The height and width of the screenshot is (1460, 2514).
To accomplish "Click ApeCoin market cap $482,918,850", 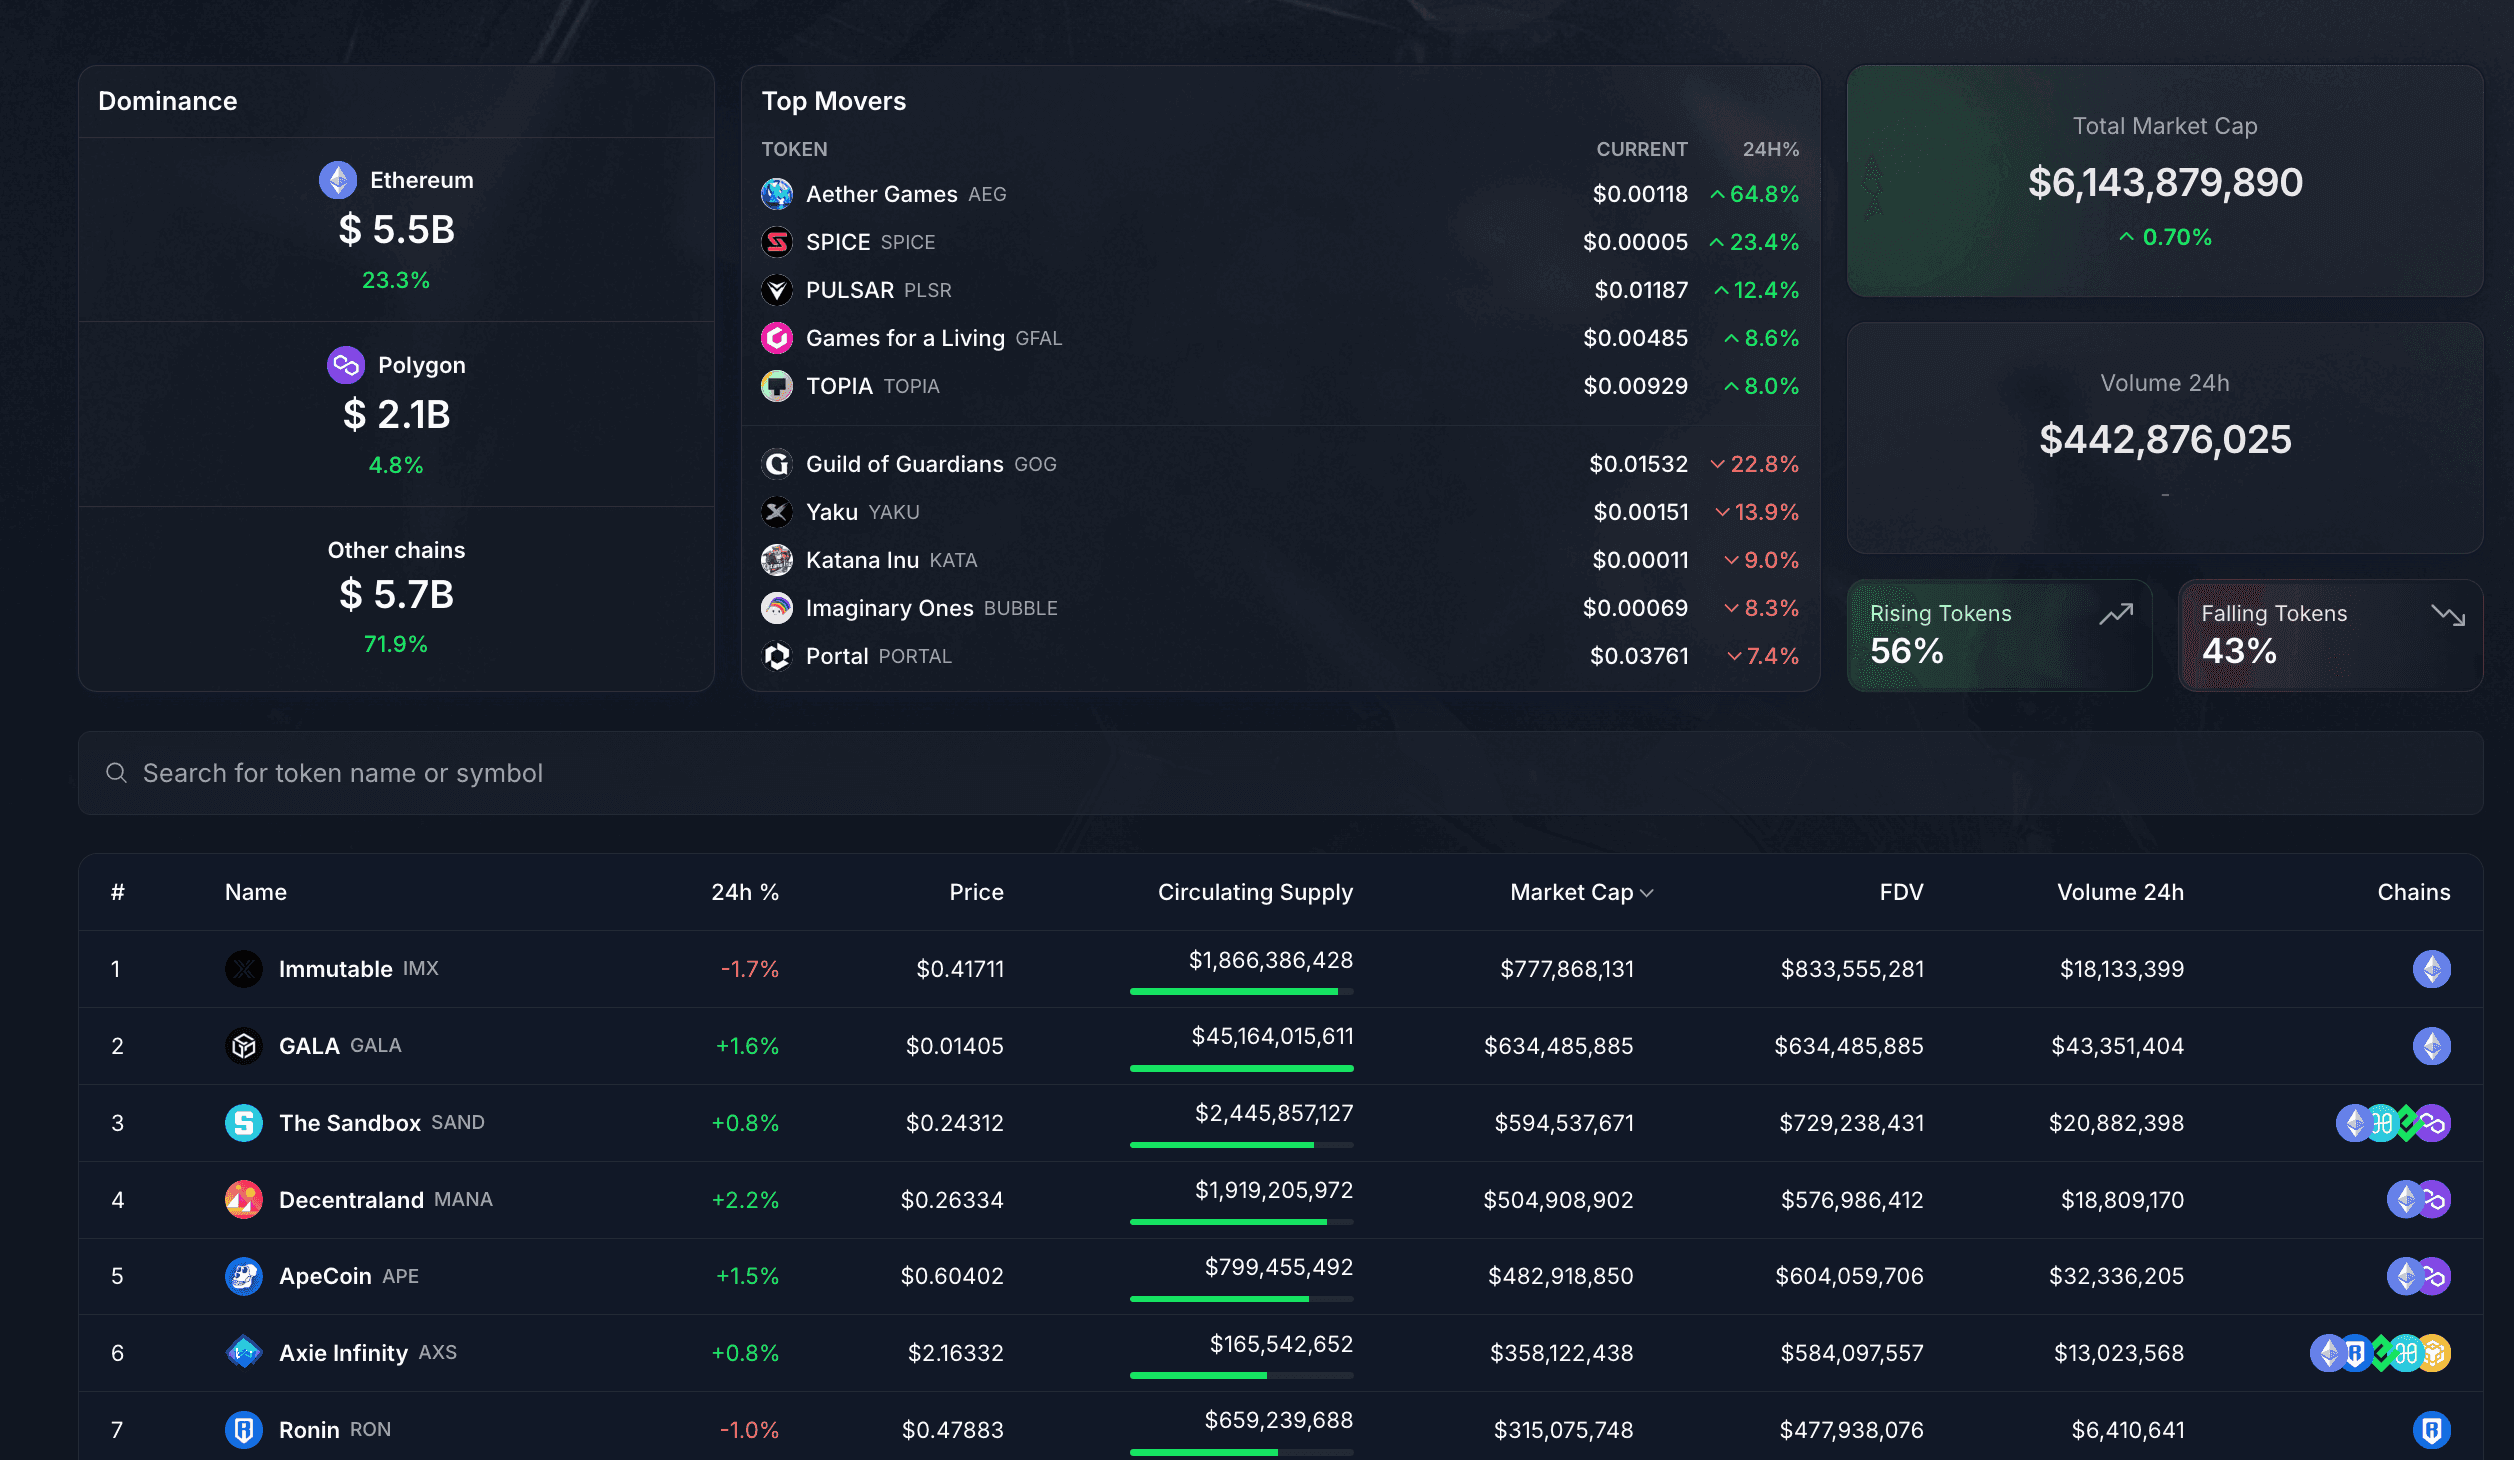I will point(1561,1276).
